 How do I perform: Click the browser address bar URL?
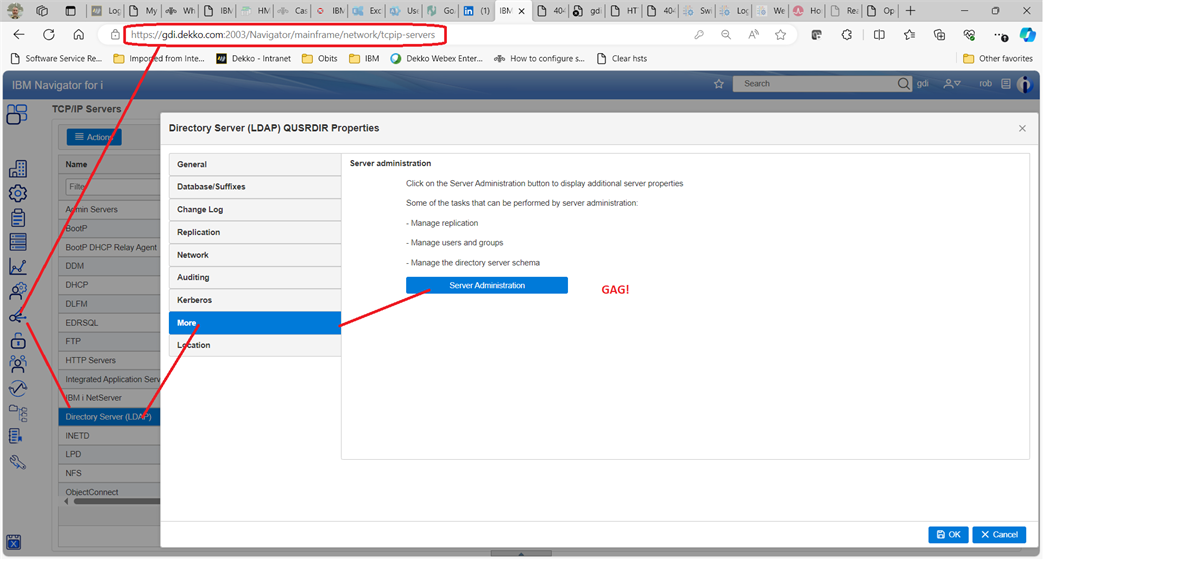point(283,34)
